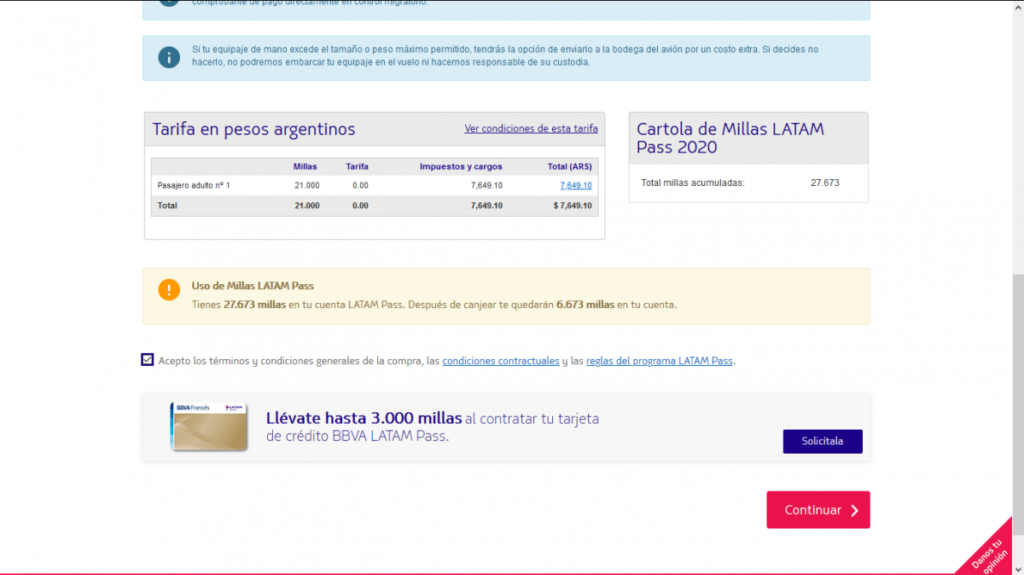Open the 'condiciones contractuales' link
The height and width of the screenshot is (575, 1024).
point(501,361)
